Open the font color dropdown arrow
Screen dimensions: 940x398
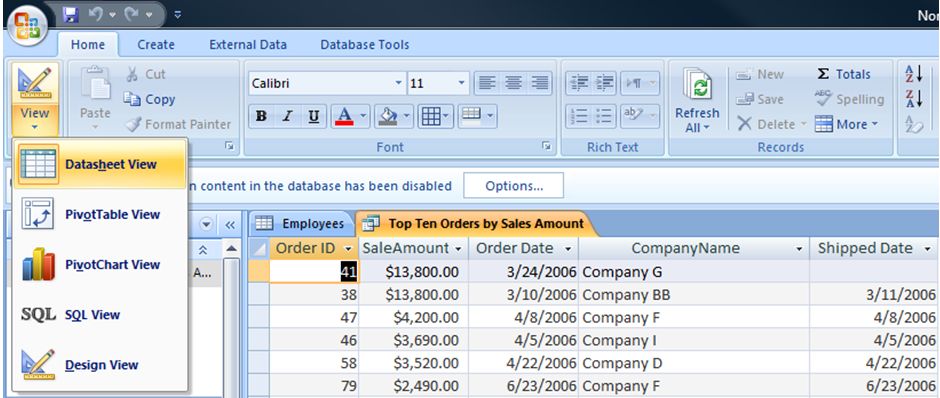click(364, 116)
